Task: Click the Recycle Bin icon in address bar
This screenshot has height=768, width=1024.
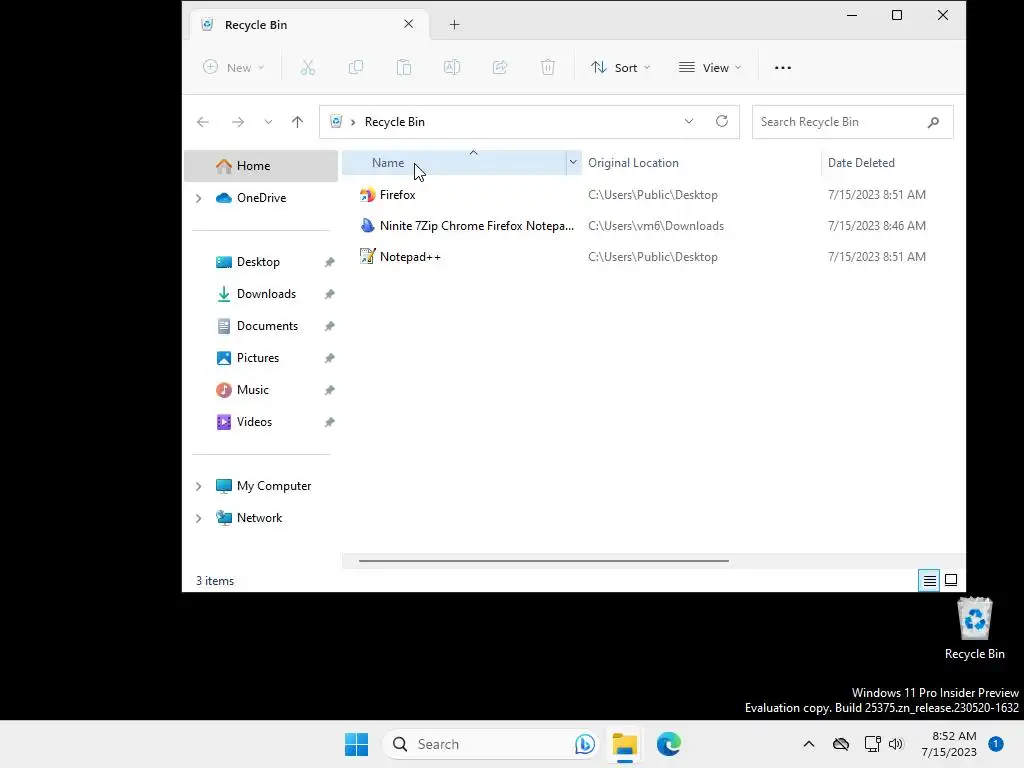Action: tap(336, 121)
